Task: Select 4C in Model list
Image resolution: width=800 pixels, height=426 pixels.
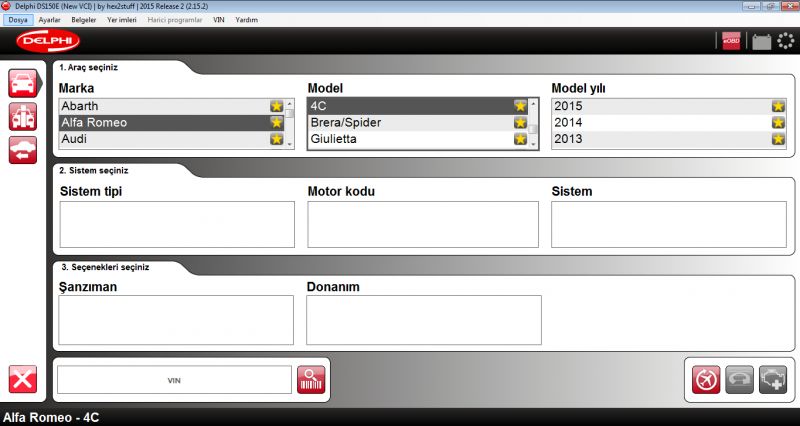Action: click(418, 106)
